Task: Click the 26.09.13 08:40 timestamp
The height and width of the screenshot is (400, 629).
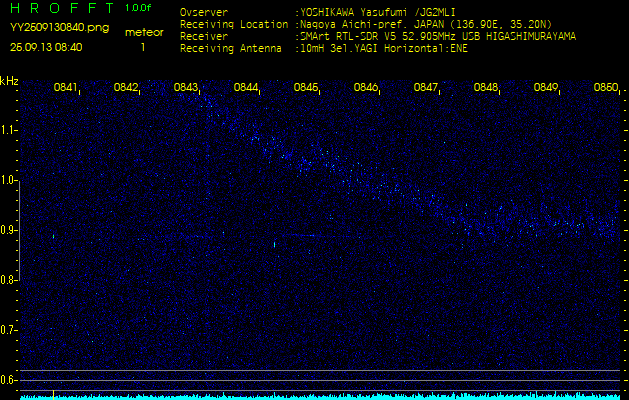Action: [46, 47]
